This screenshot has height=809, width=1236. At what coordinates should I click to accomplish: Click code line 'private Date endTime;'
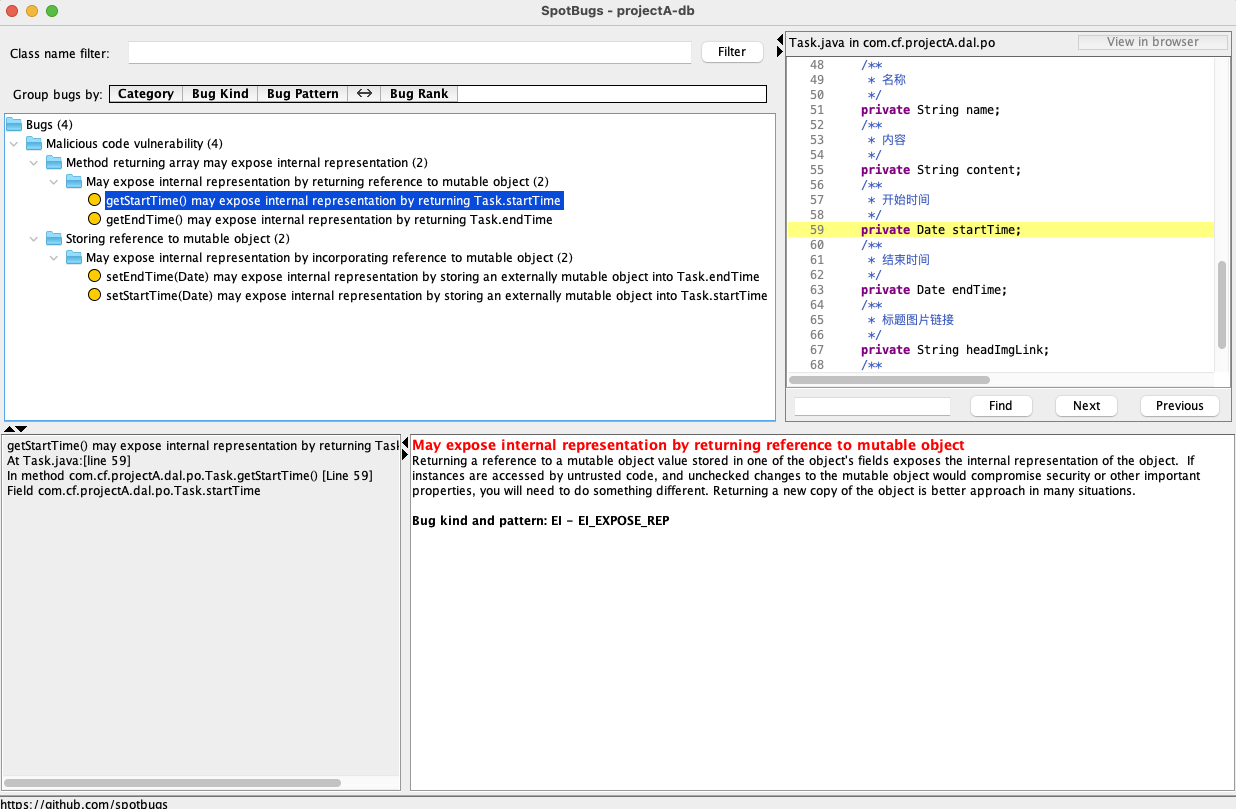pyautogui.click(x=934, y=290)
